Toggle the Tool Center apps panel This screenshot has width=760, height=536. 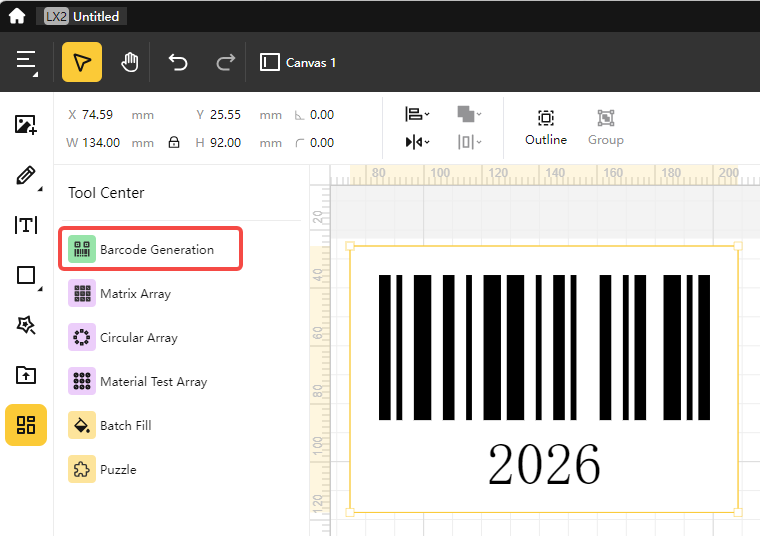26,425
